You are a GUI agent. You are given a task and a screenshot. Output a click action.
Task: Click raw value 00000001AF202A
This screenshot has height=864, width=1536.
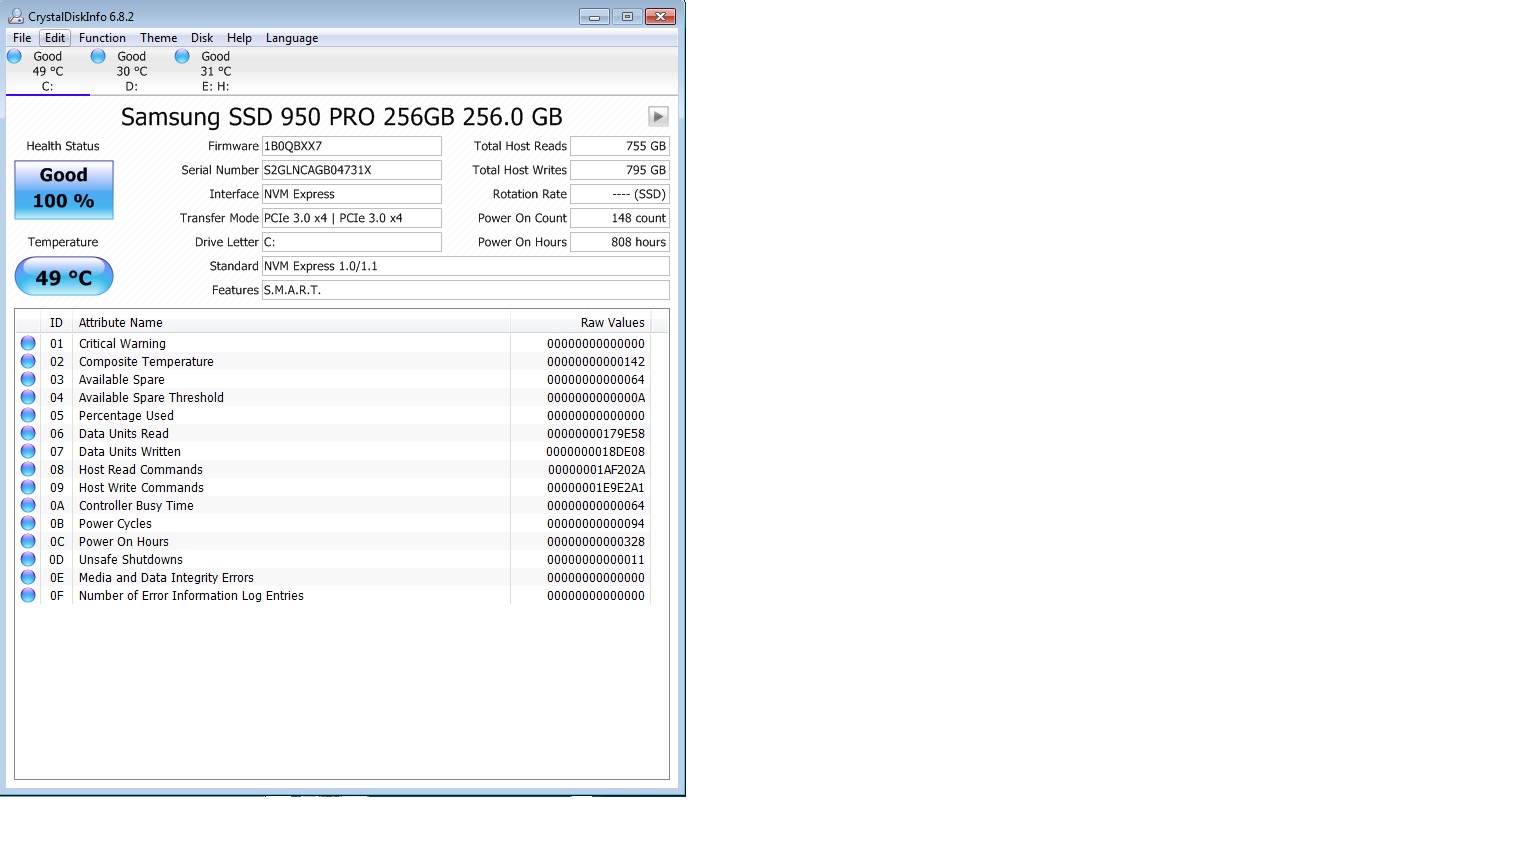click(597, 469)
